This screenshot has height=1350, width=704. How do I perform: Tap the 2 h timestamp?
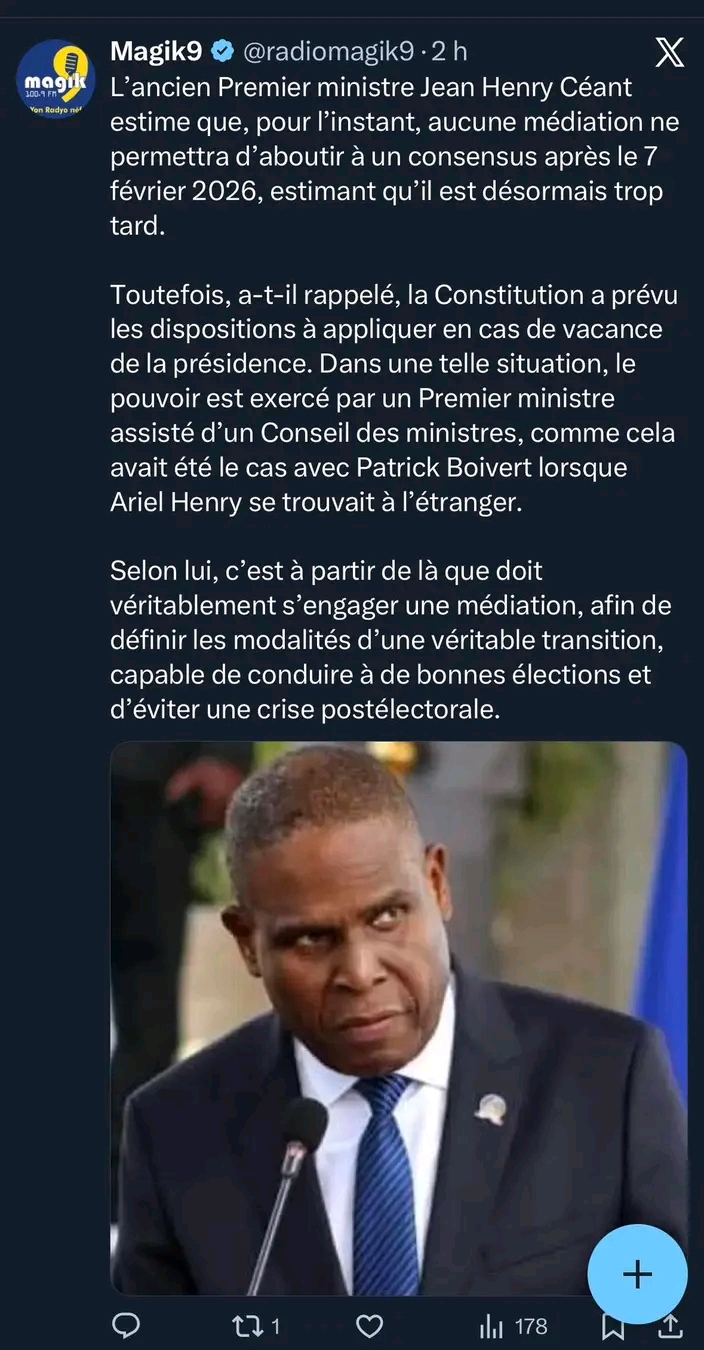pos(448,50)
